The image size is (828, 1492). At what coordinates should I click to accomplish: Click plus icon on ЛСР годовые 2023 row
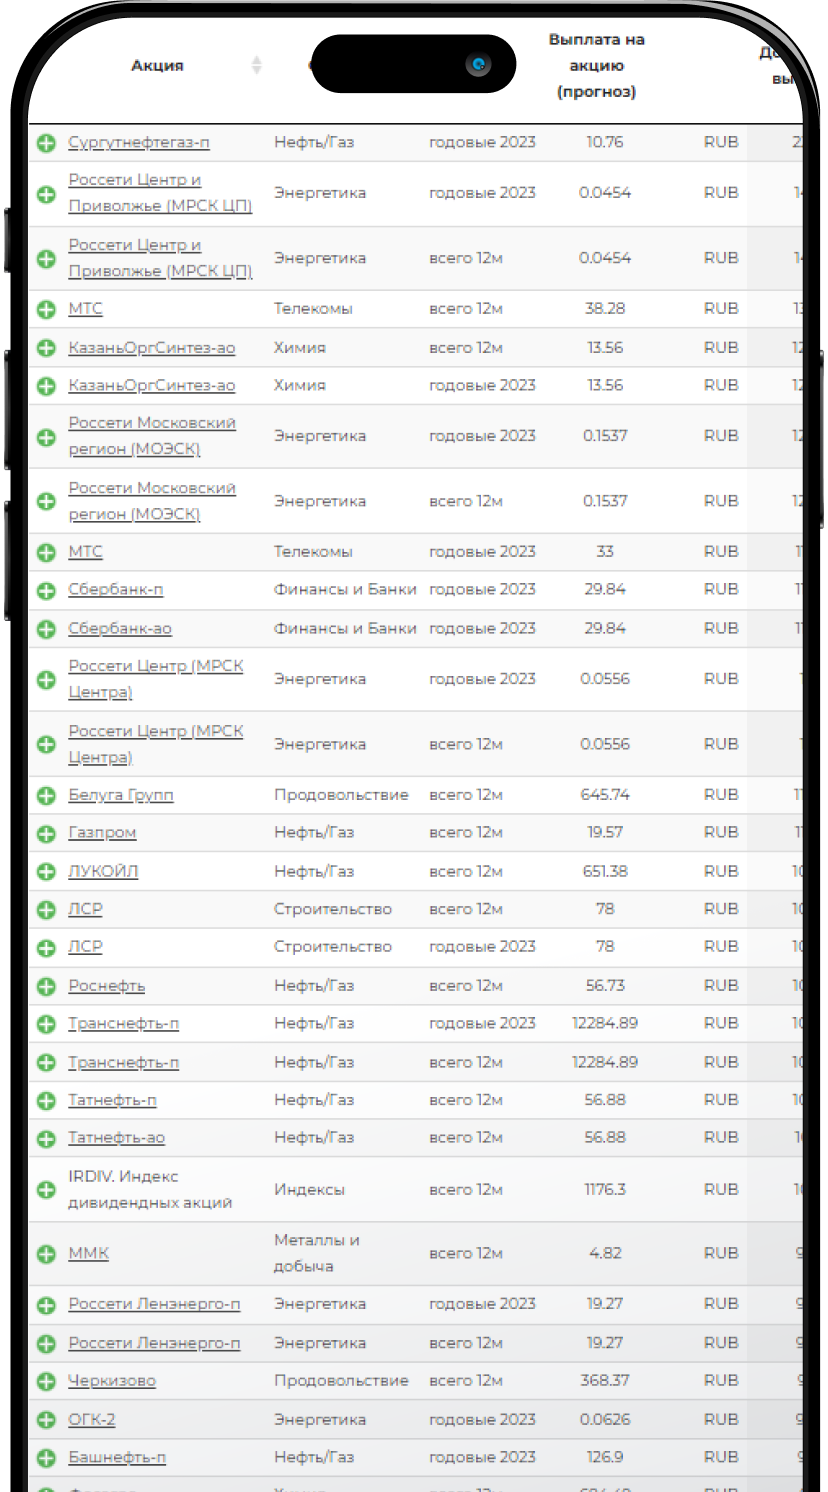(46, 948)
